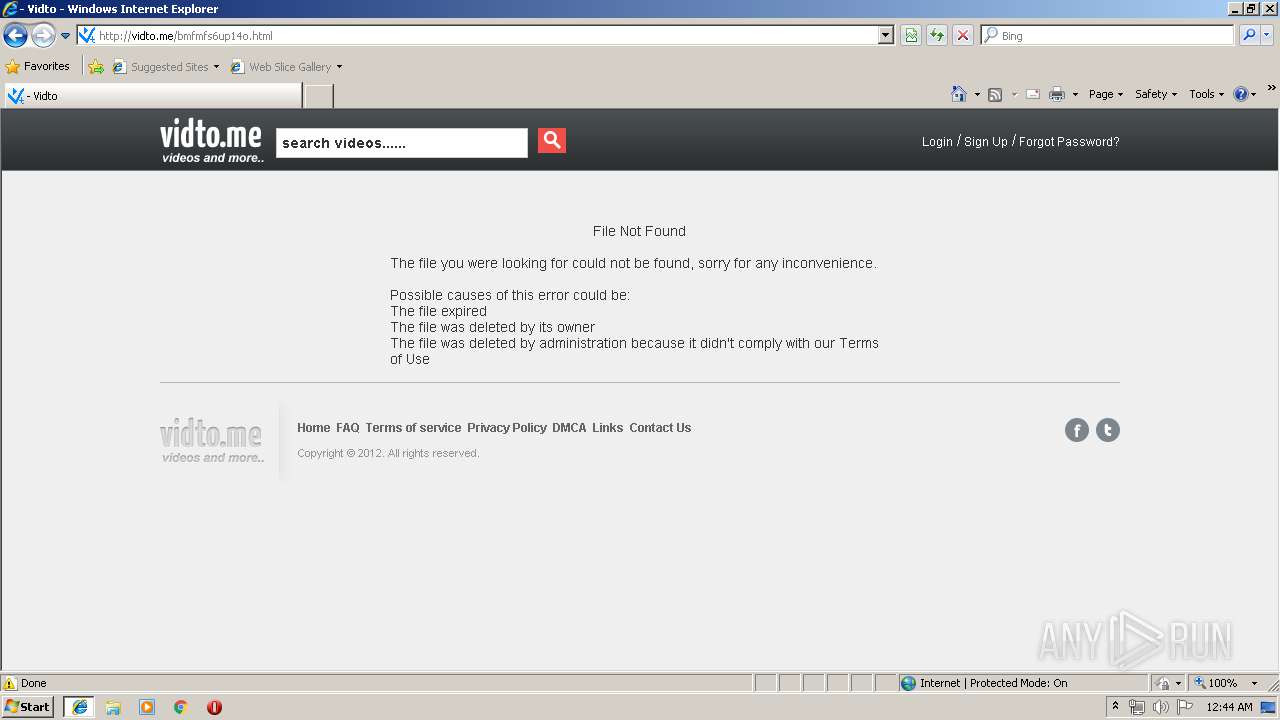
Task: Open the Print options dropdown arrow
Action: tap(1075, 95)
